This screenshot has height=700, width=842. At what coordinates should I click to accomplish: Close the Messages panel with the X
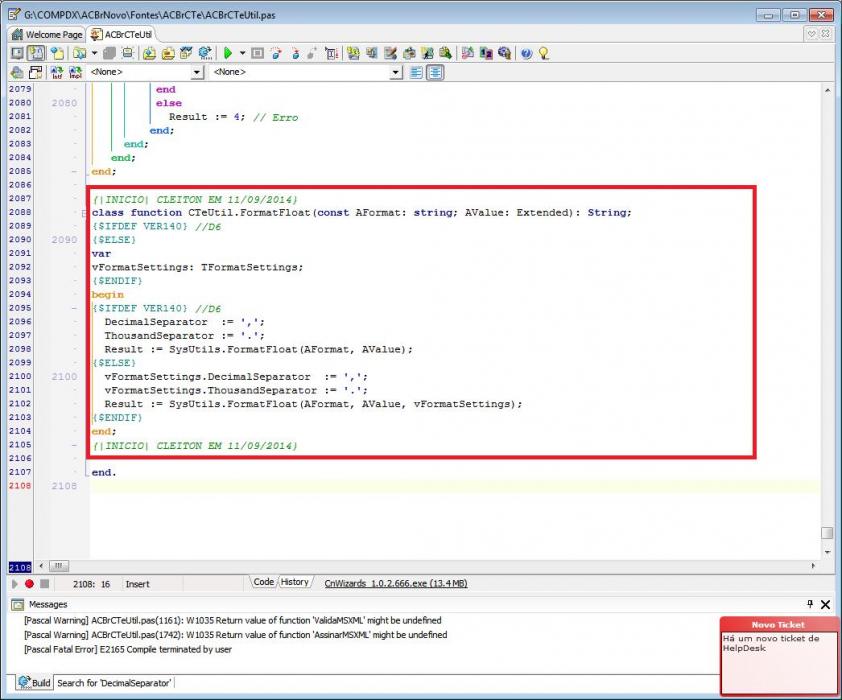(x=826, y=604)
